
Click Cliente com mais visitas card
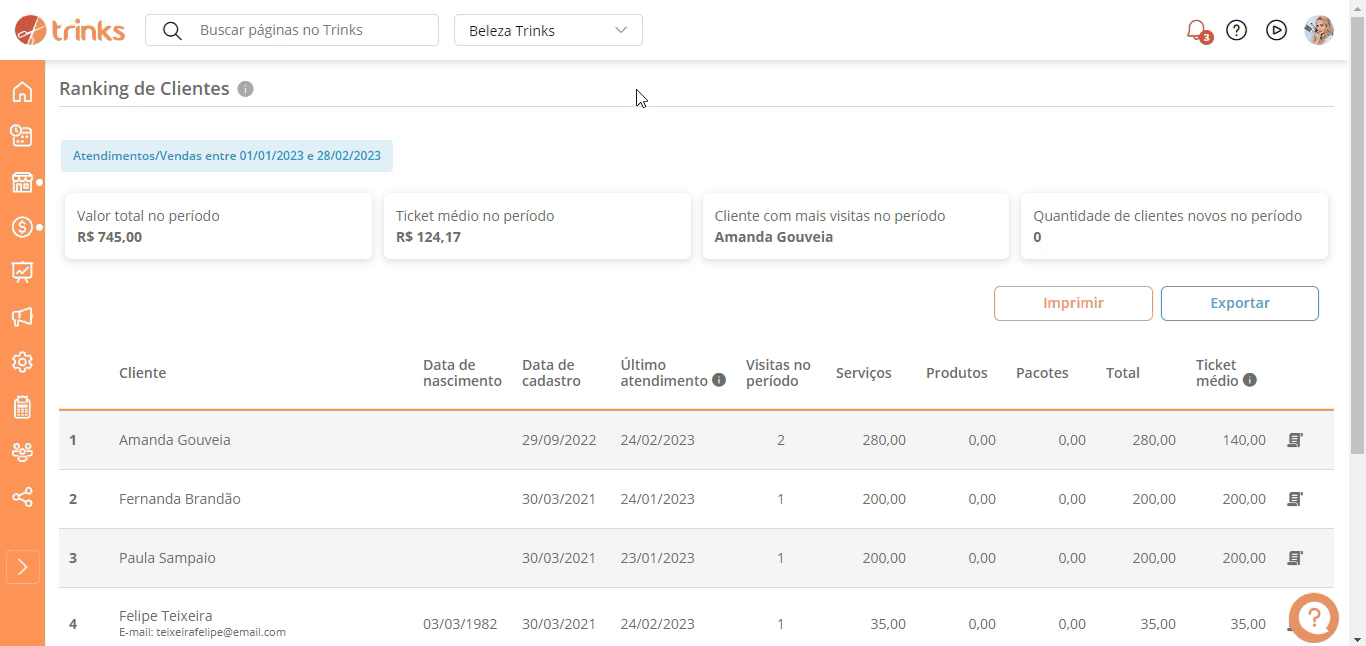pos(856,226)
